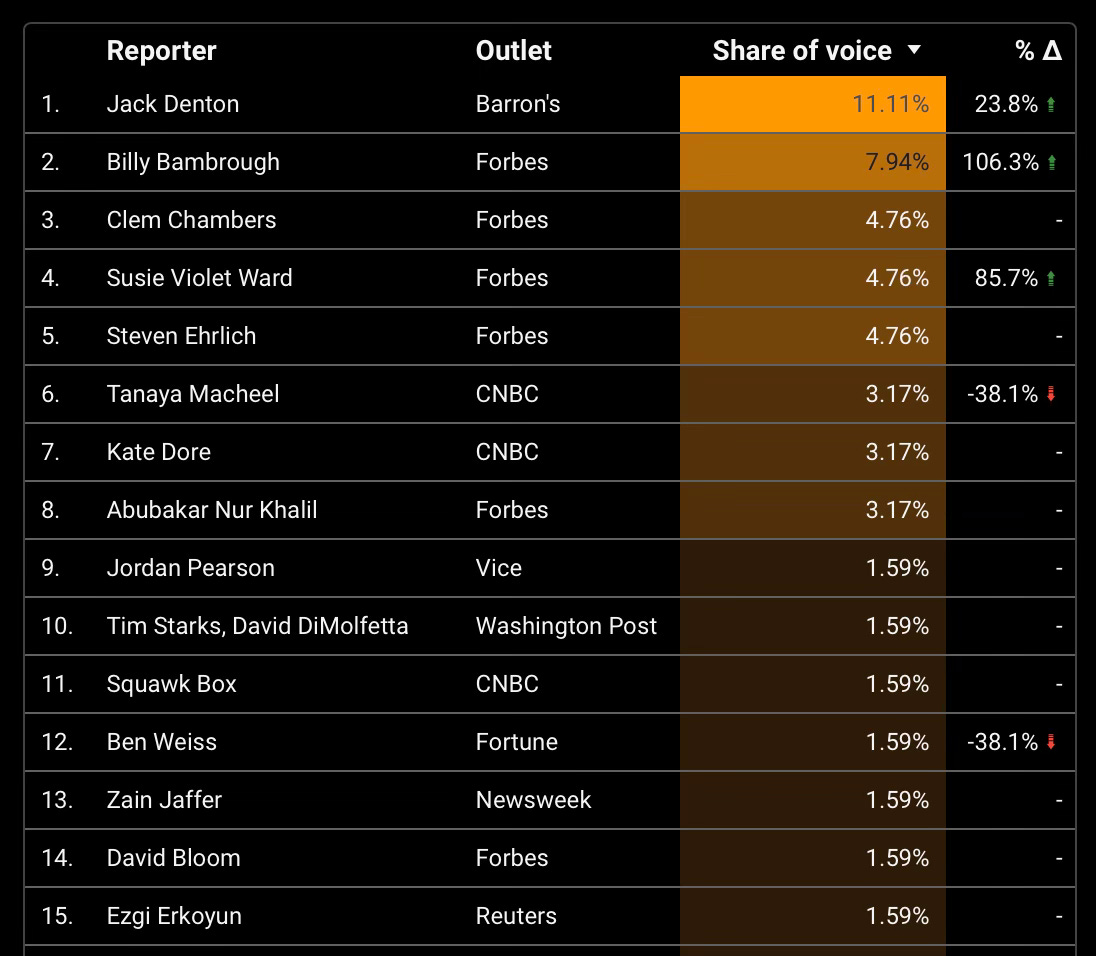Select the Barron's outlet cell
The width and height of the screenshot is (1096, 956).
coord(518,104)
